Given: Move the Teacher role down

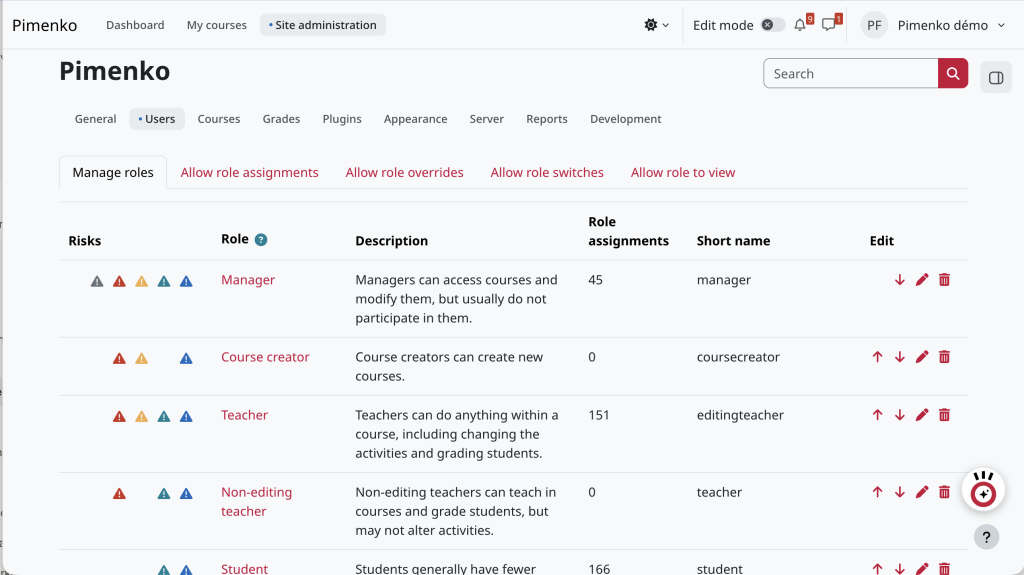Looking at the screenshot, I should [899, 415].
